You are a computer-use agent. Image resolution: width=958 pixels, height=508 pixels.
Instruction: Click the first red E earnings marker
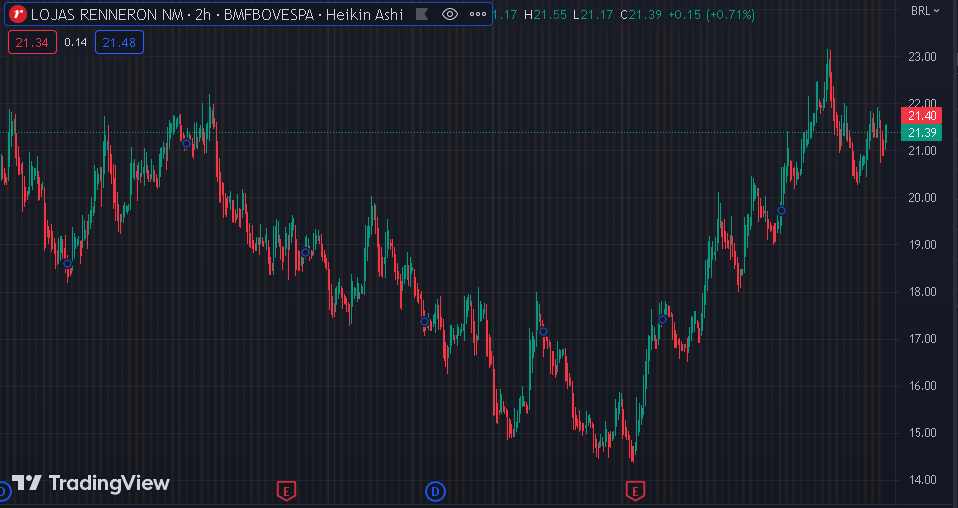[x=287, y=490]
